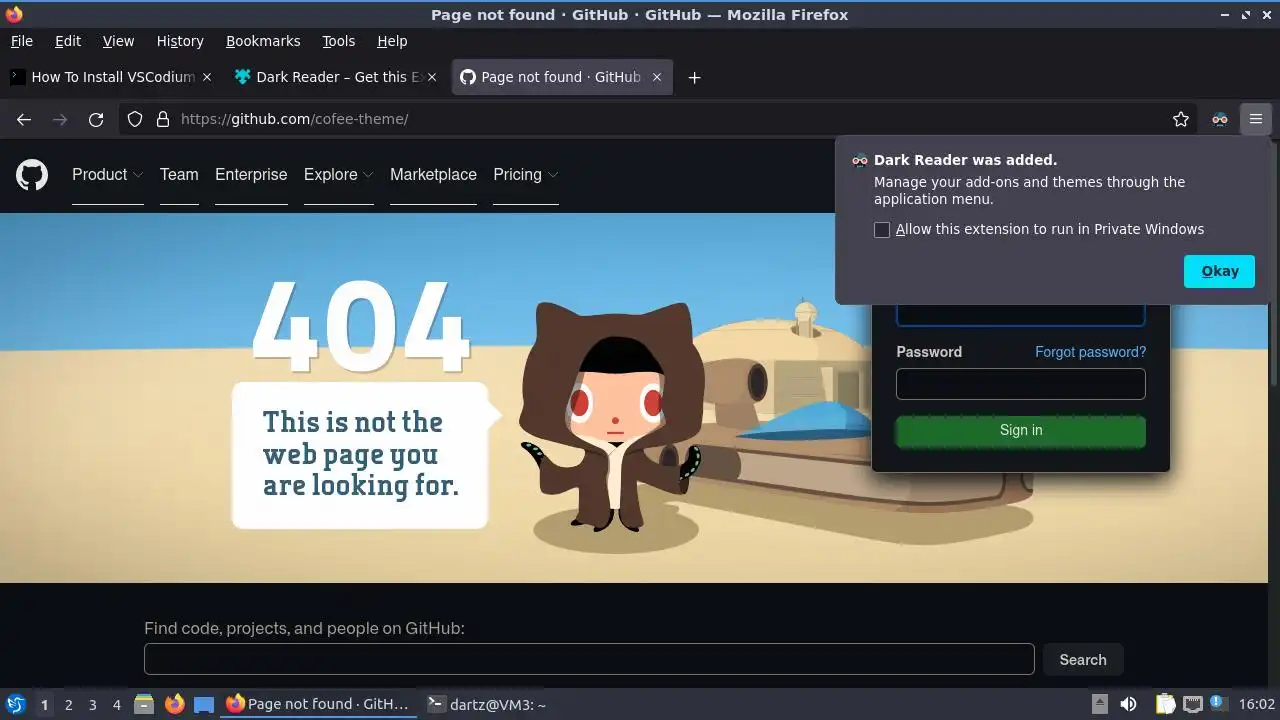
Task: Click the back navigation arrow
Action: pos(24,119)
